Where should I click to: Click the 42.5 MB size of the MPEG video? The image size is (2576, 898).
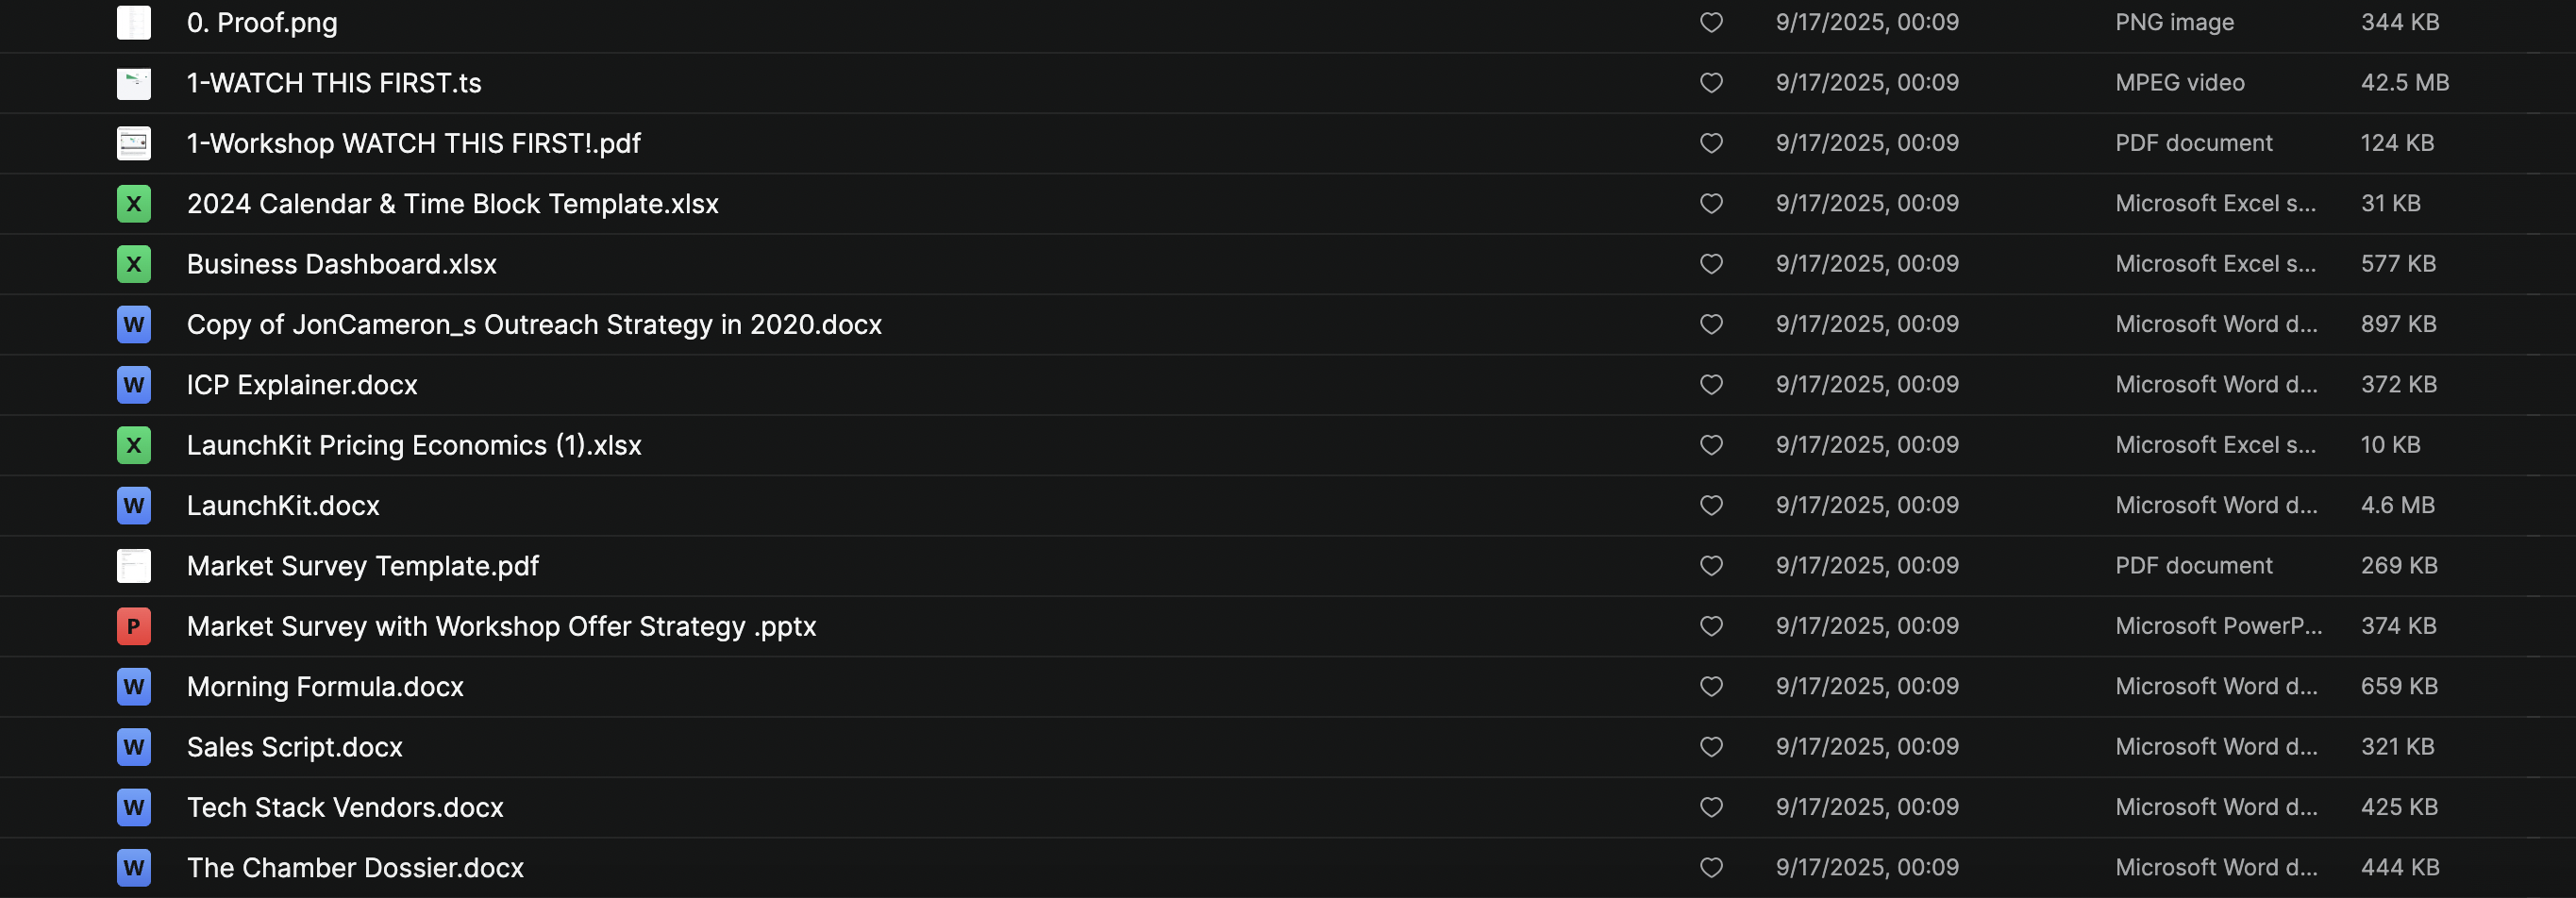click(2404, 83)
